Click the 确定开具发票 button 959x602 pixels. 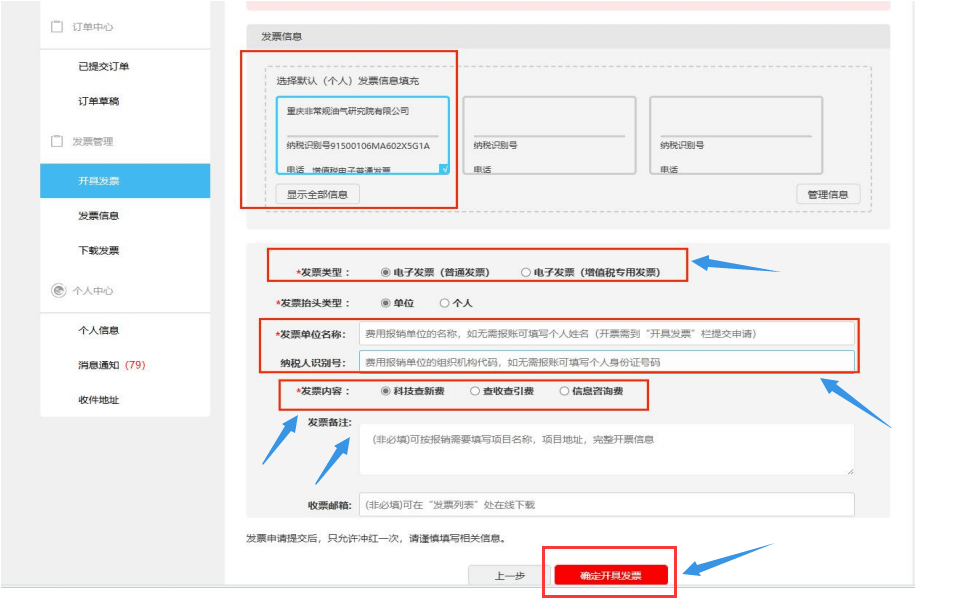tap(610, 575)
